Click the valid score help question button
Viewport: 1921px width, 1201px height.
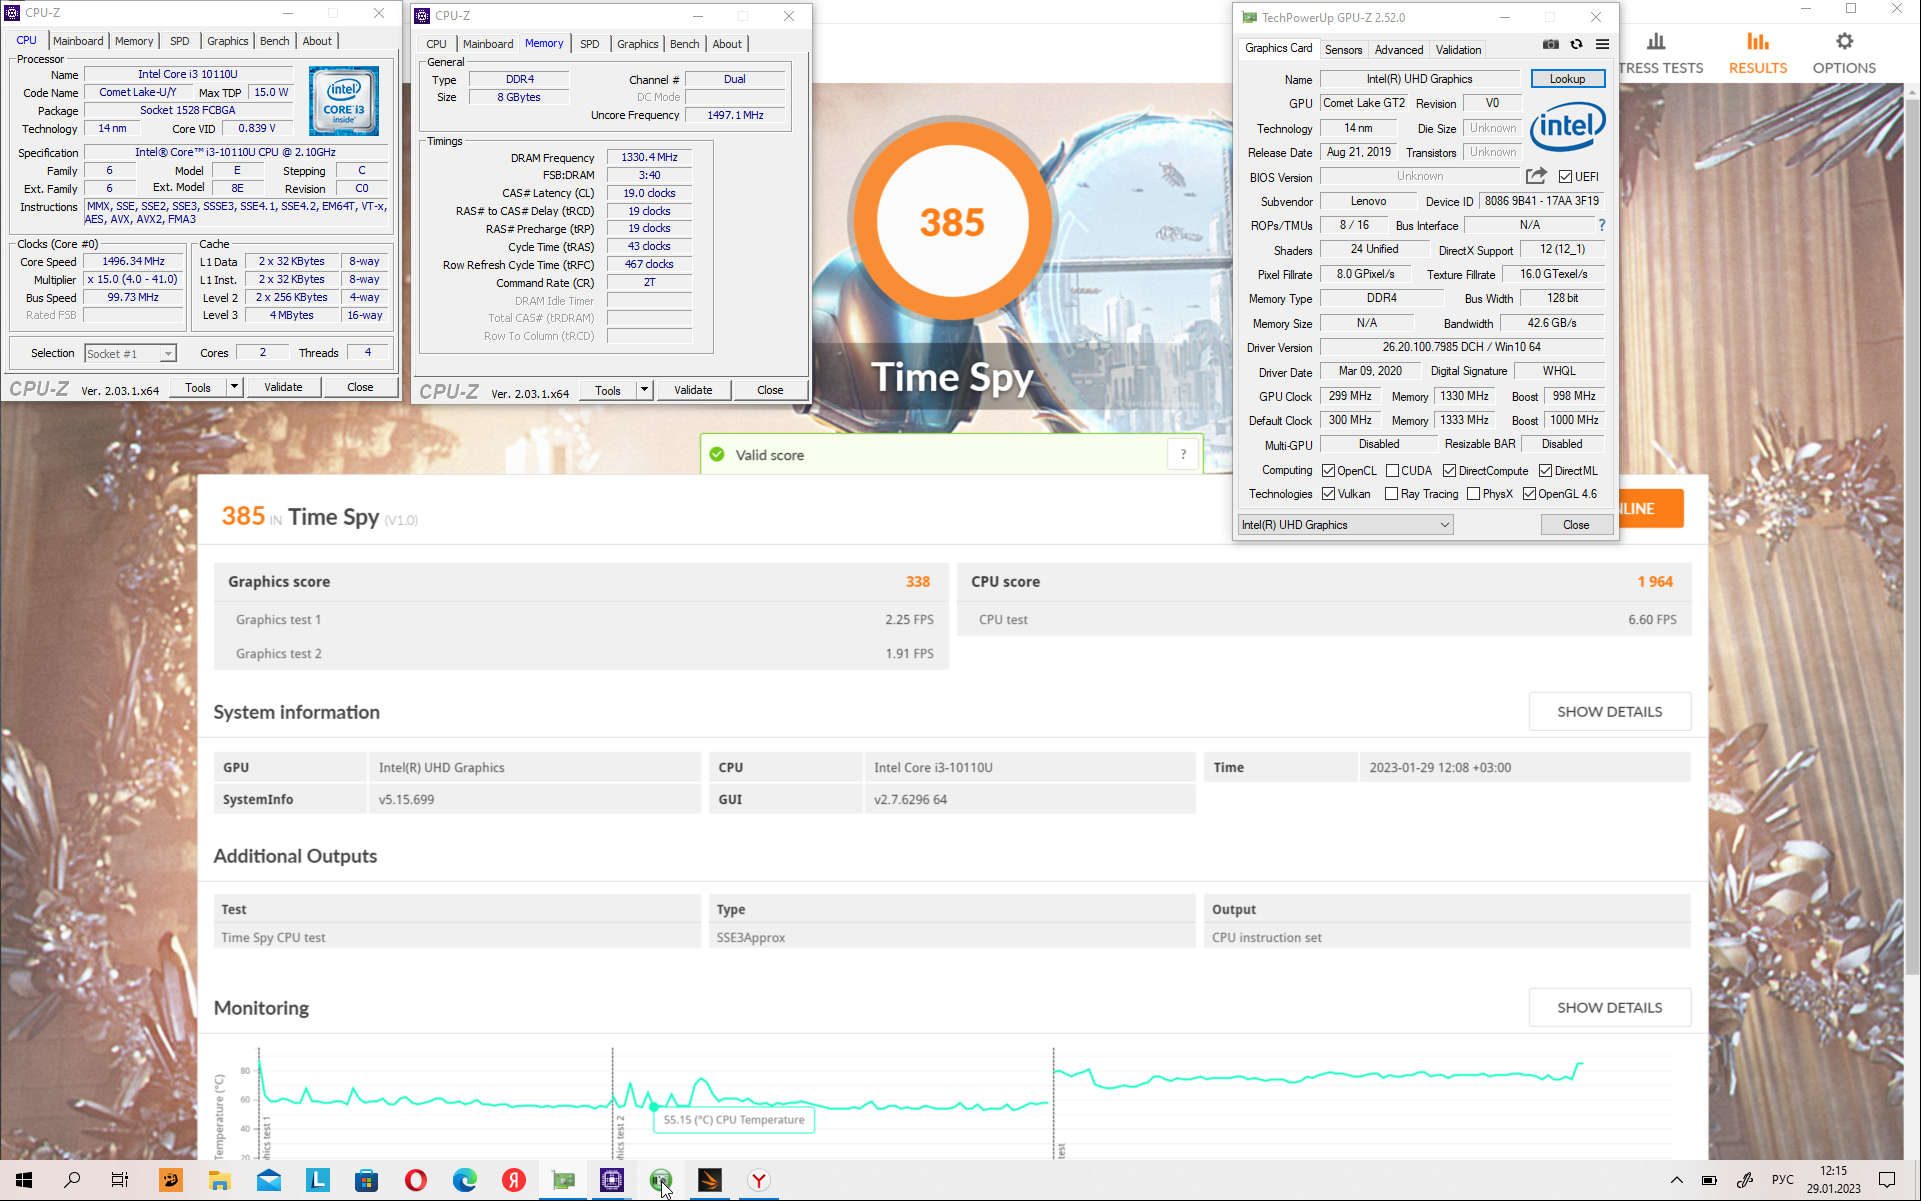1183,455
